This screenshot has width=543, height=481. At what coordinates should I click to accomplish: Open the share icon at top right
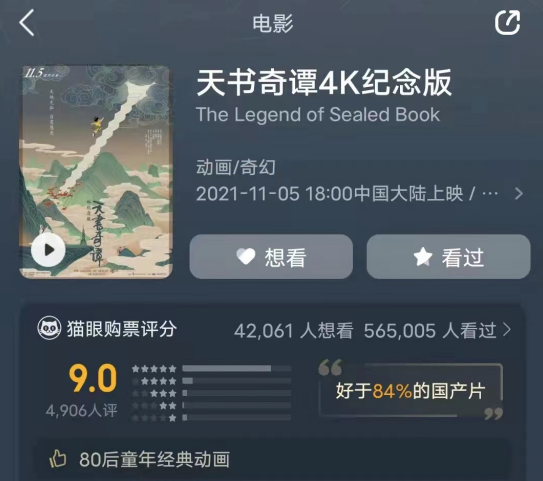point(507,23)
